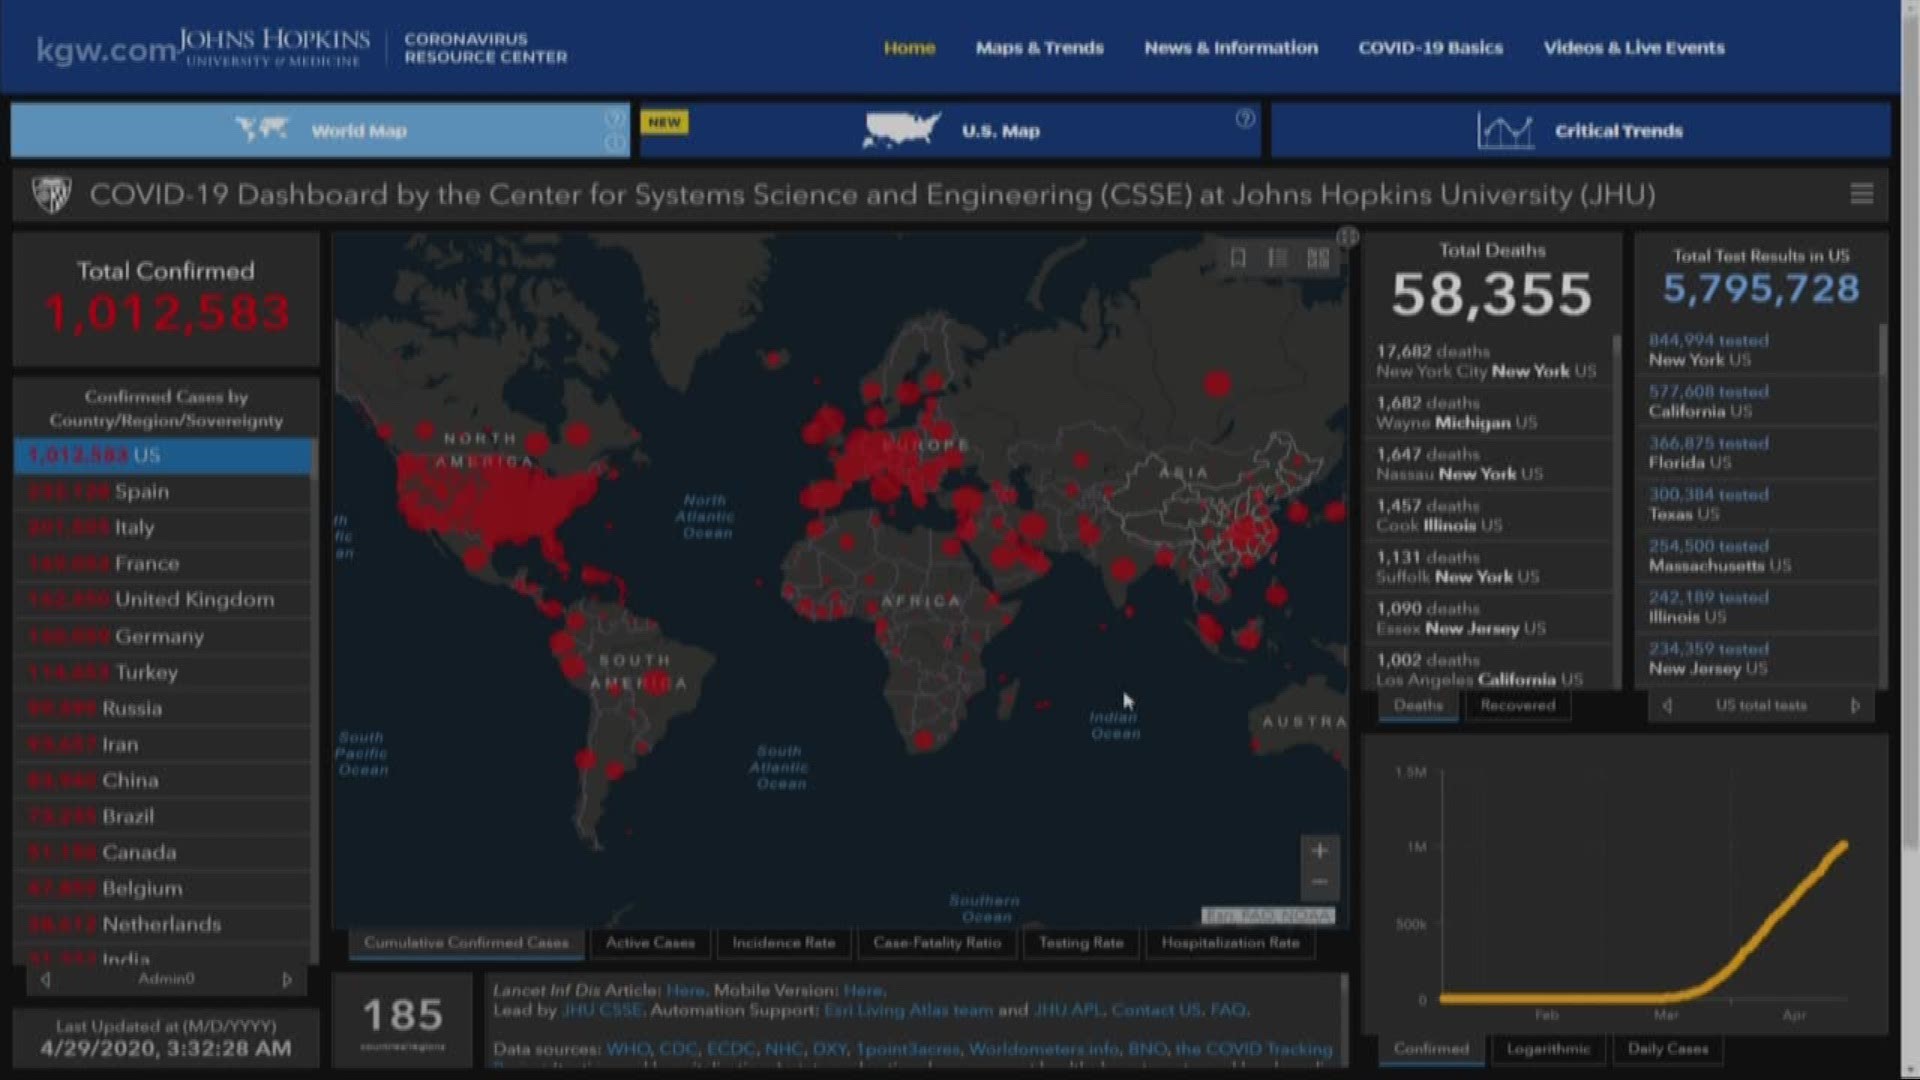Open the Critical Trends tab
The height and width of the screenshot is (1080, 1920).
click(1580, 130)
